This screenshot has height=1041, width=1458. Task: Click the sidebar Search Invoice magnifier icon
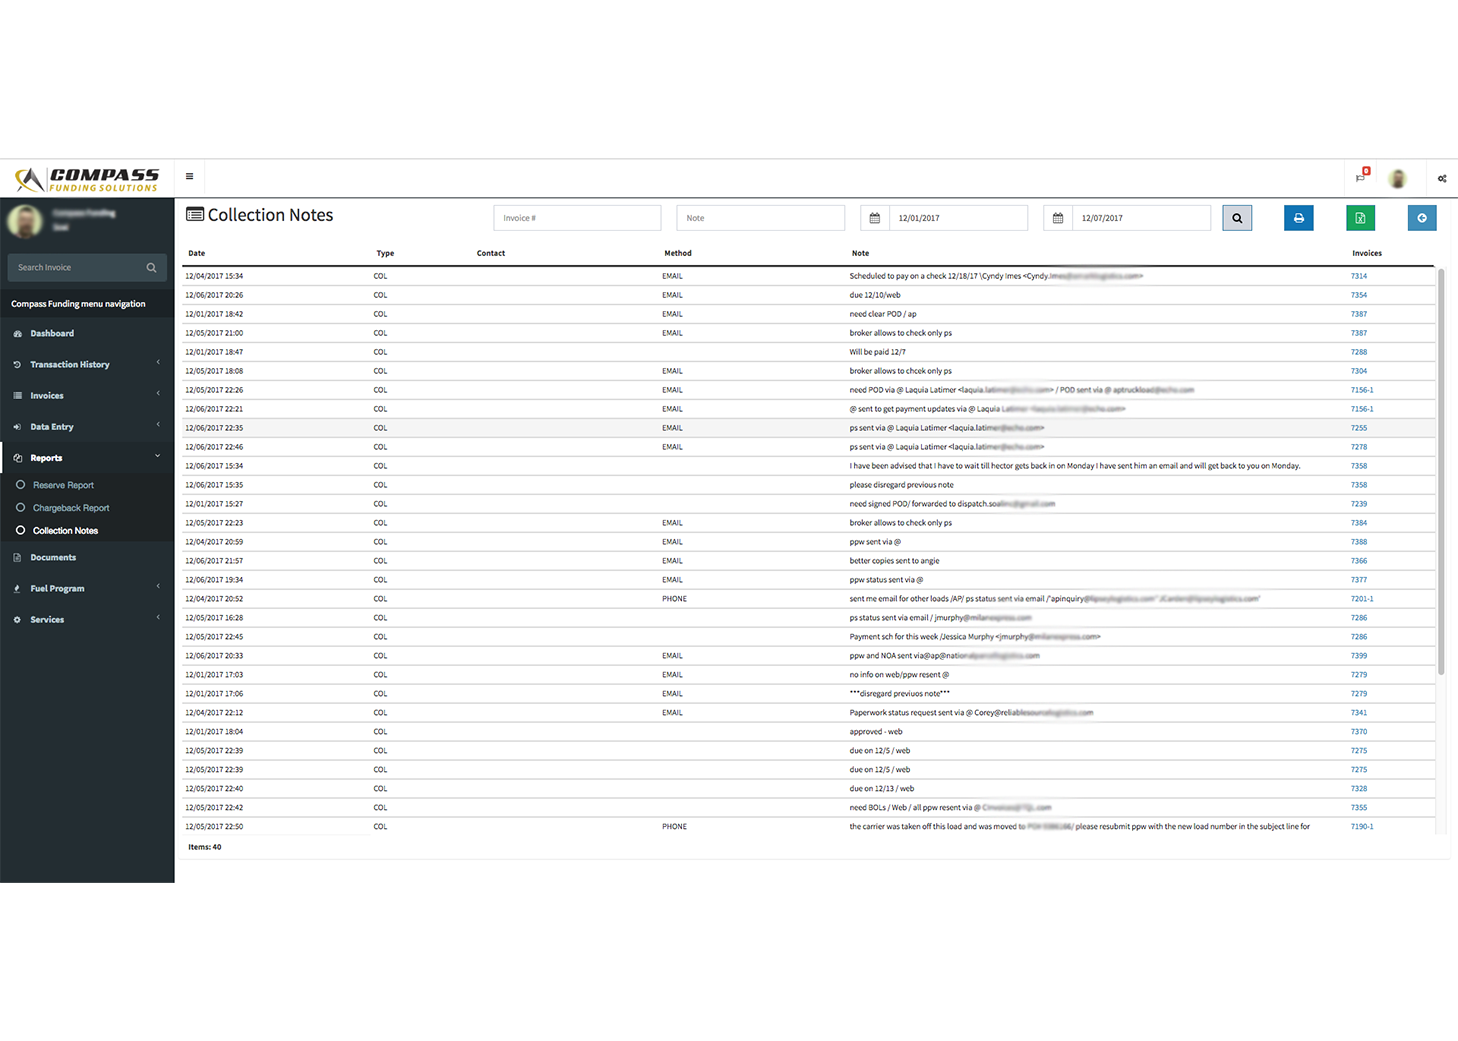pos(152,268)
